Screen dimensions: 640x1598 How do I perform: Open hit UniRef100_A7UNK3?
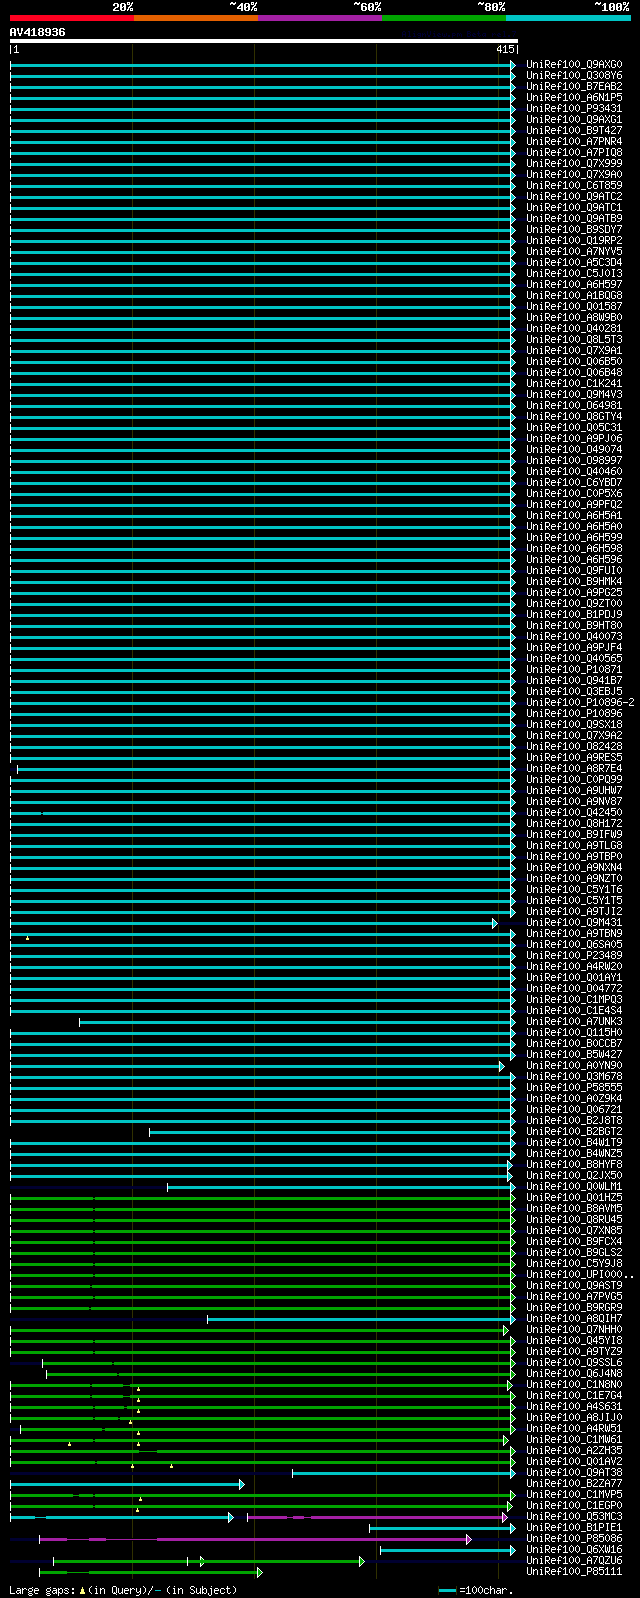(574, 1022)
